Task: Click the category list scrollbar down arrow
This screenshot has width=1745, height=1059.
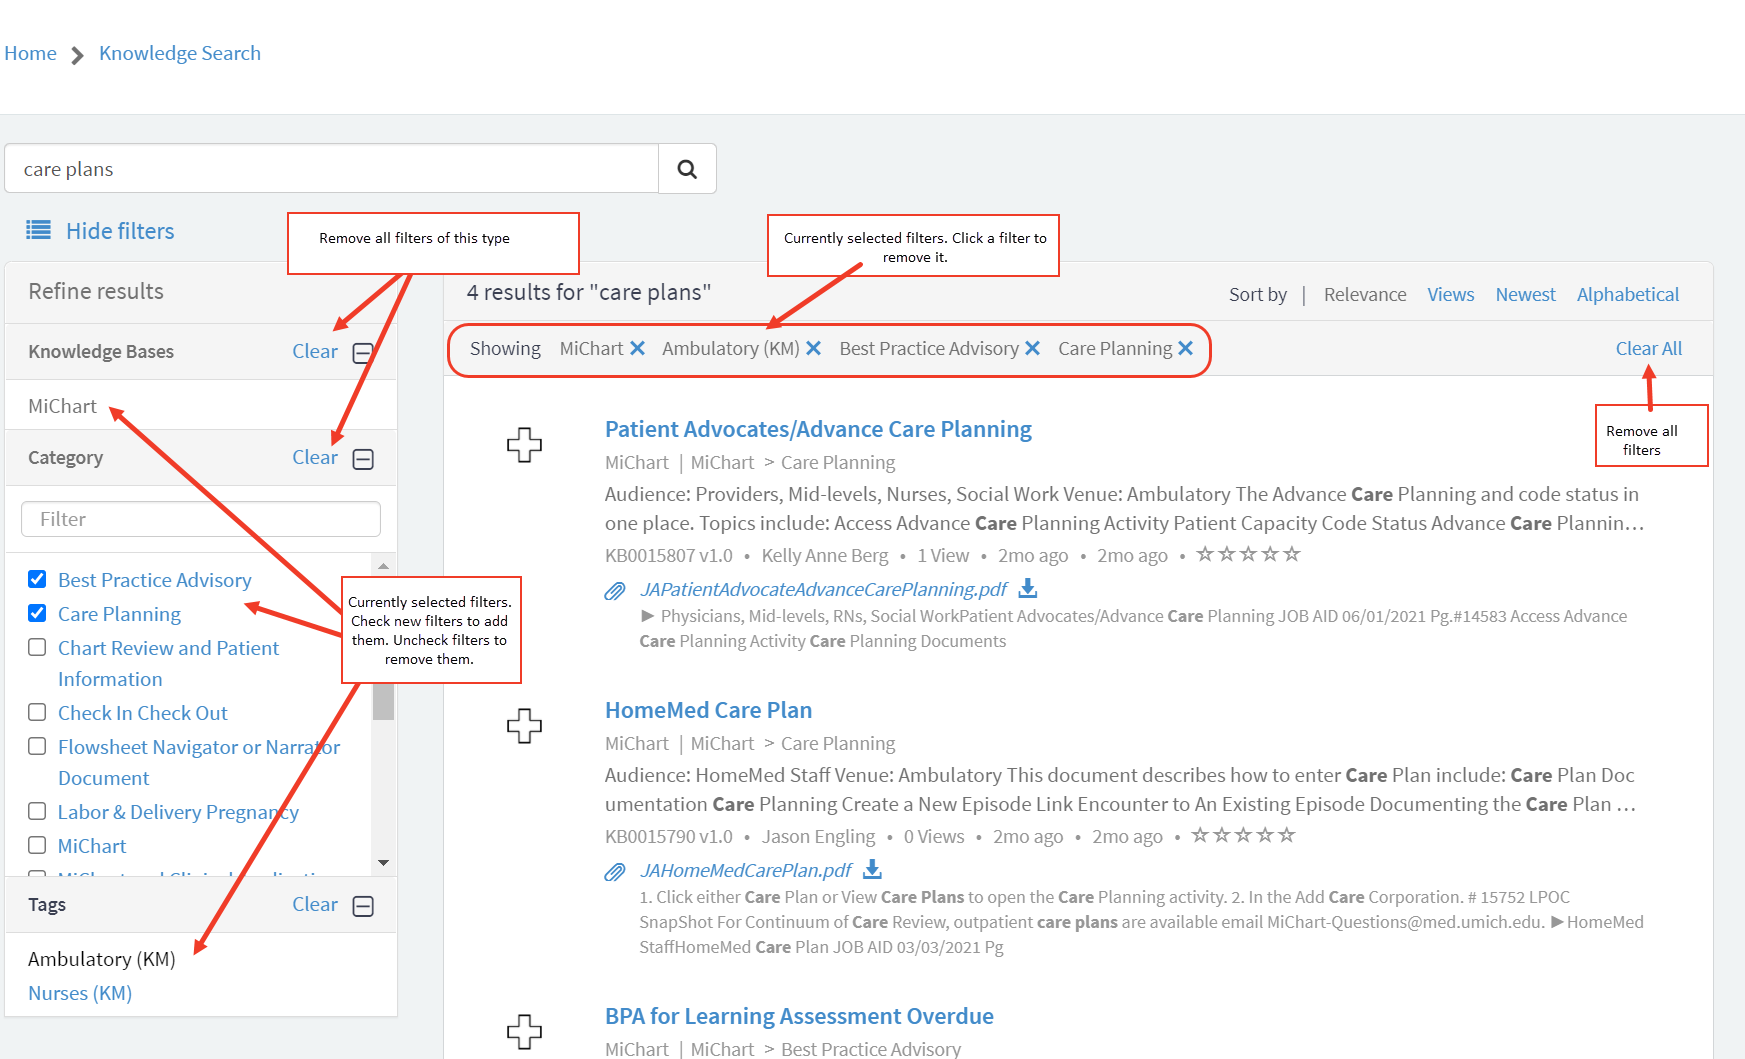Action: tap(383, 862)
